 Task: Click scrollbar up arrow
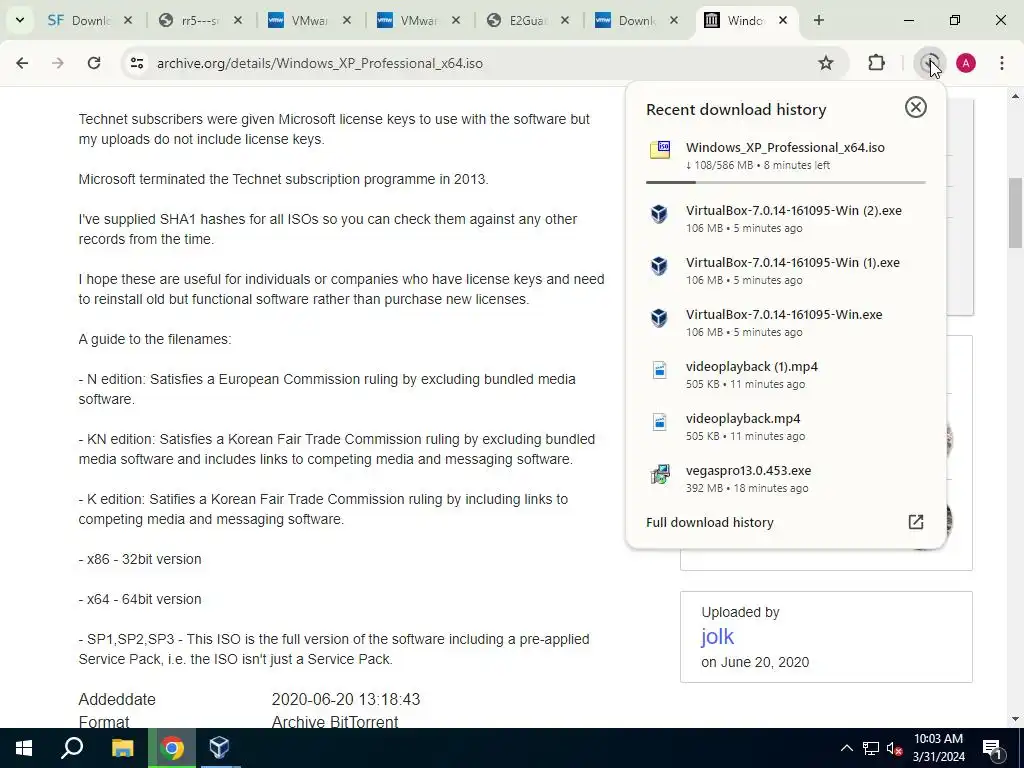(1015, 97)
